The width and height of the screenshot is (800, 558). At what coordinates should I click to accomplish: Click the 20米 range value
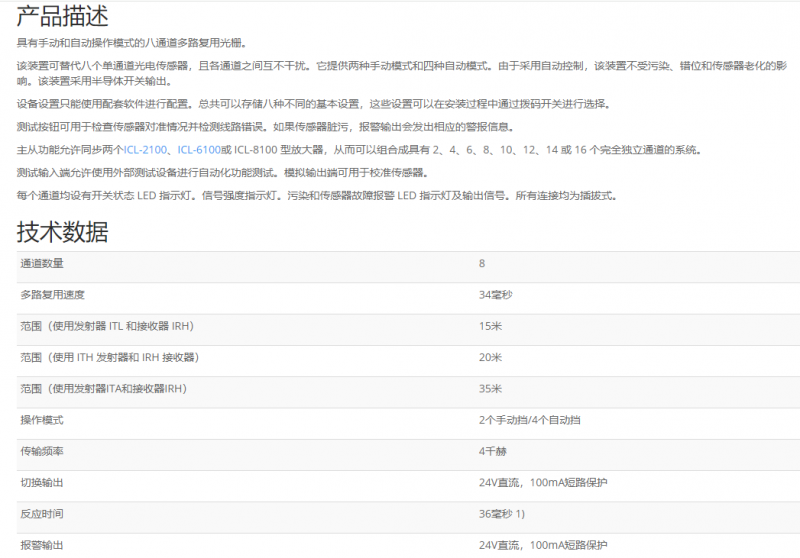pyautogui.click(x=490, y=357)
